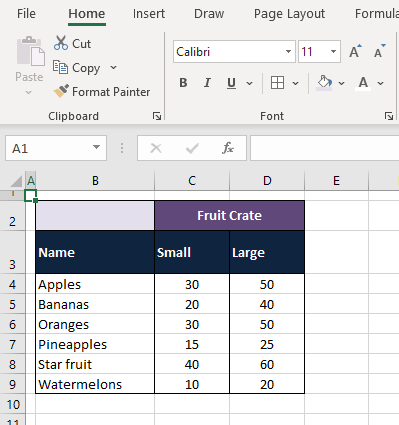Screen dimensions: 399x425
Task: Increase font size with larger A
Action: 355,52
